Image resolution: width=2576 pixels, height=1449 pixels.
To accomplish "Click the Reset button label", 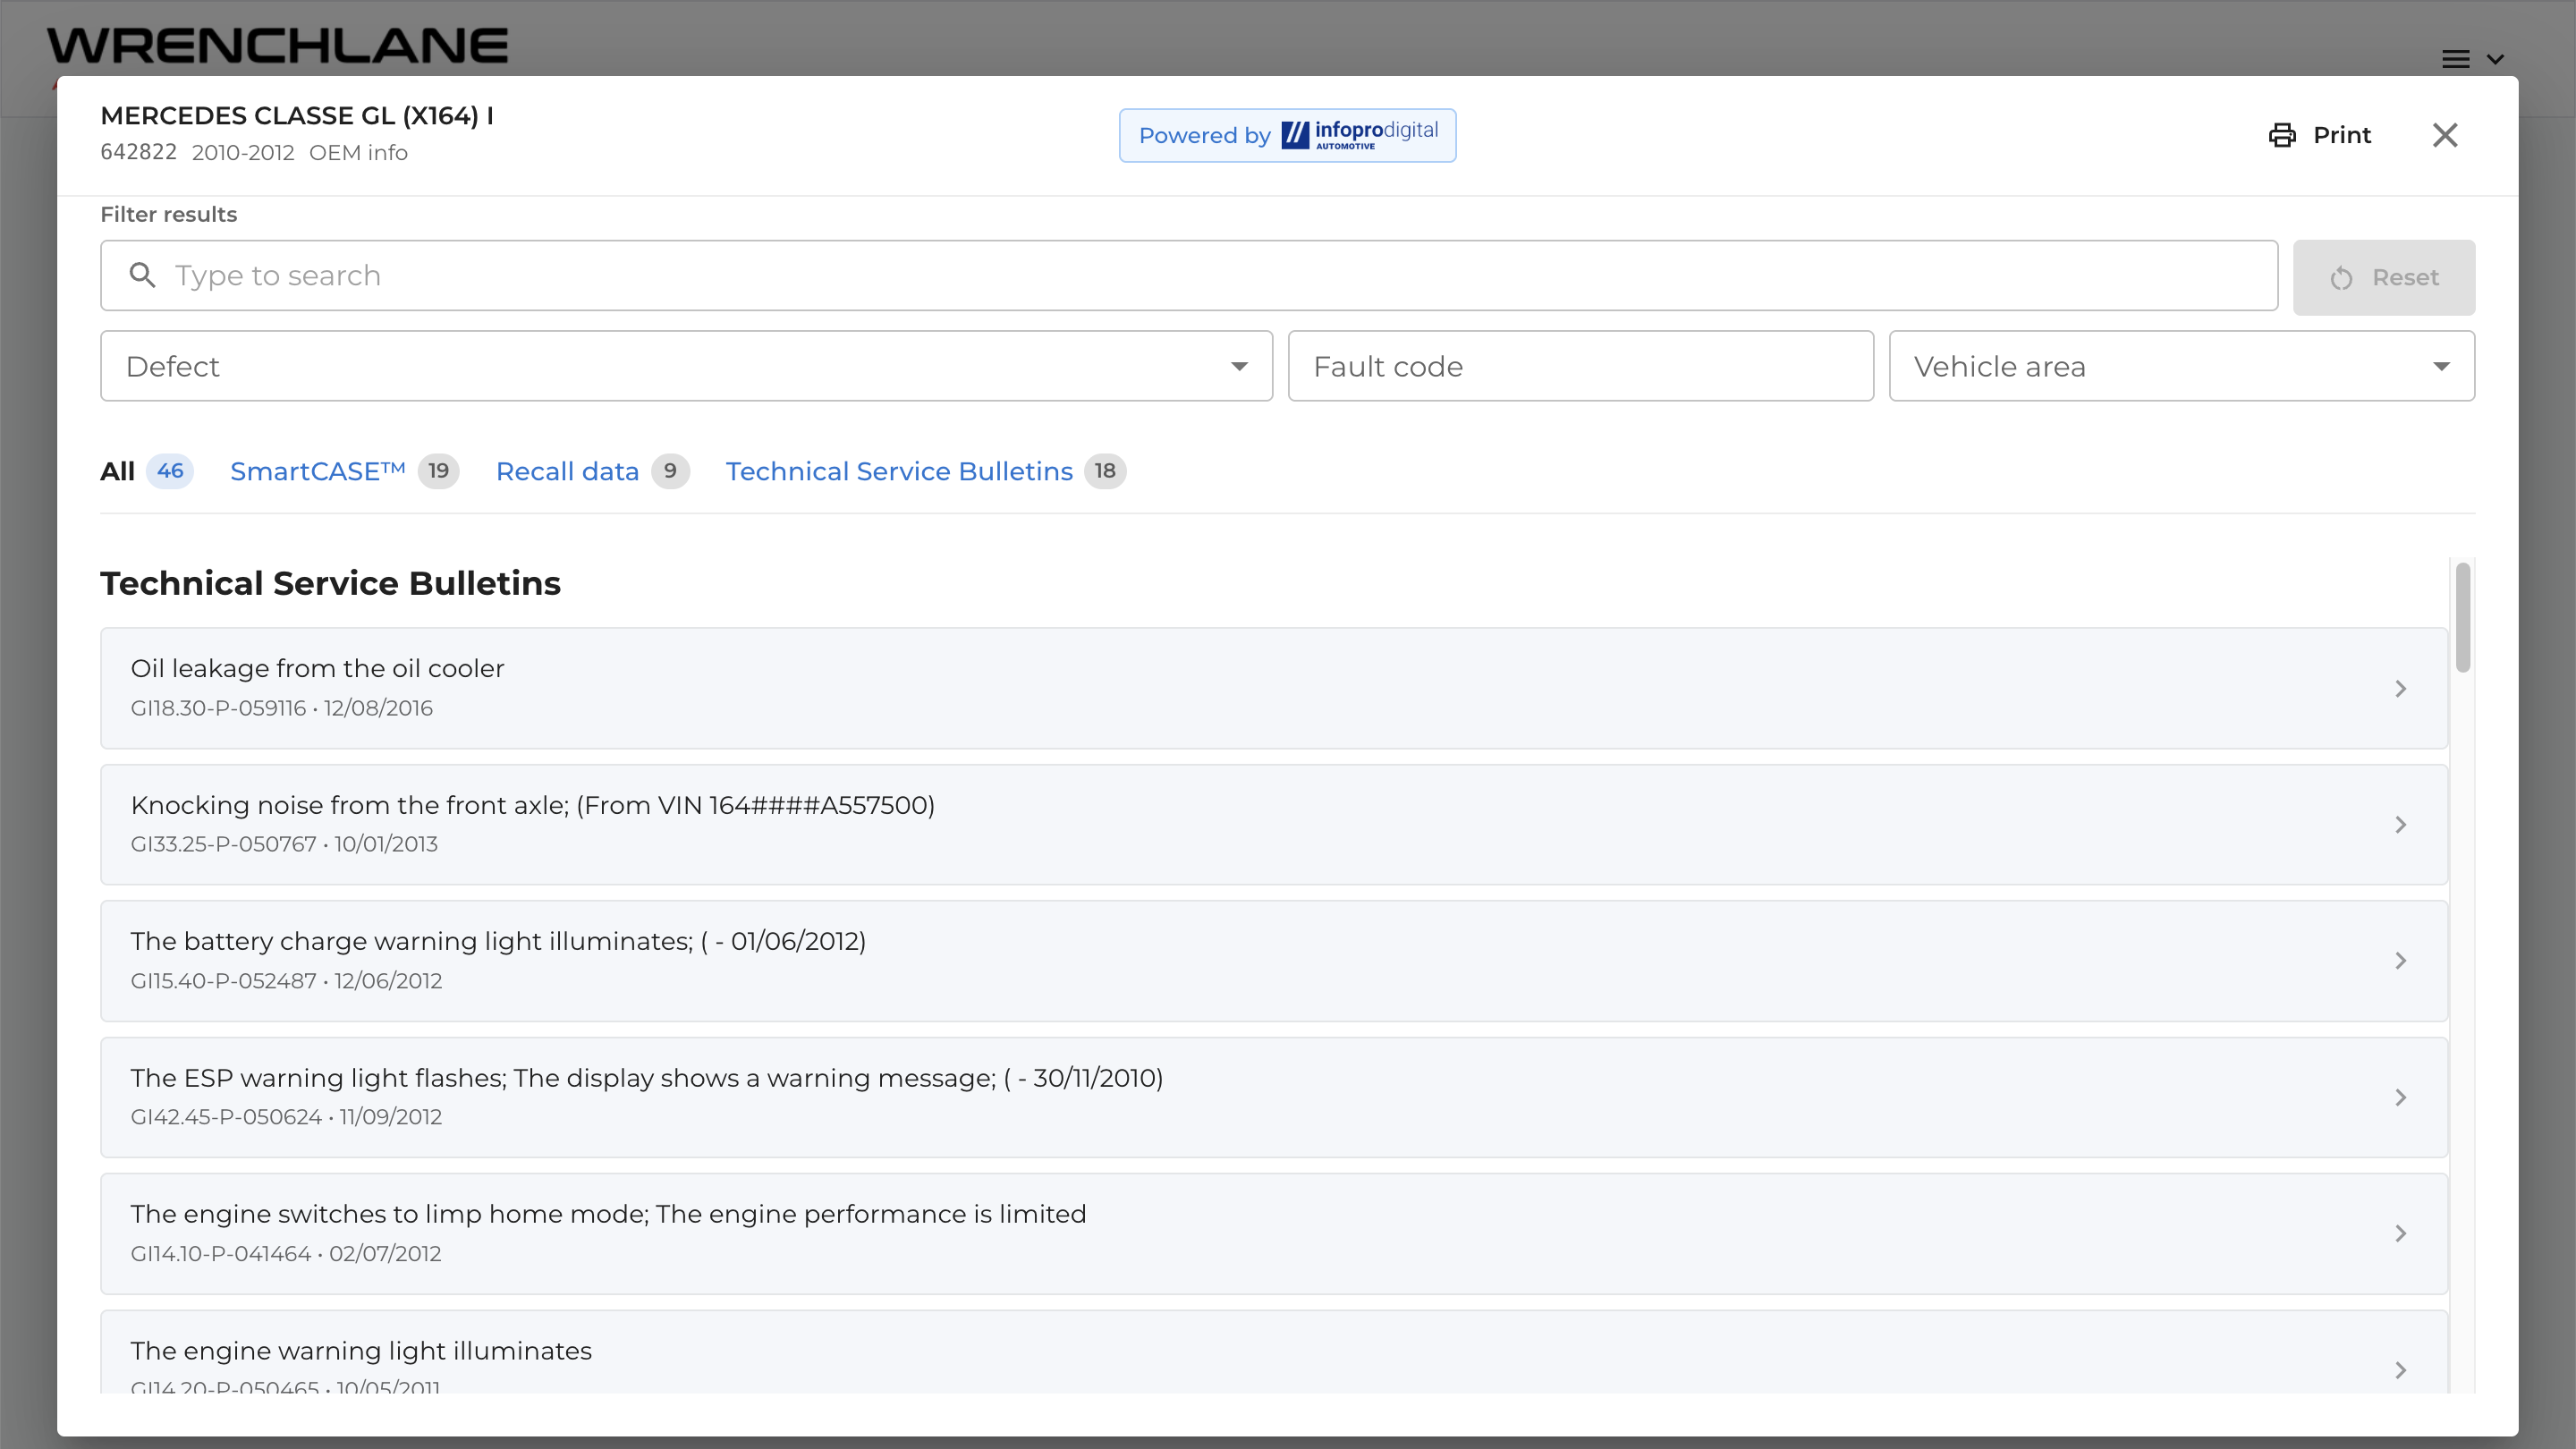I will (2405, 278).
